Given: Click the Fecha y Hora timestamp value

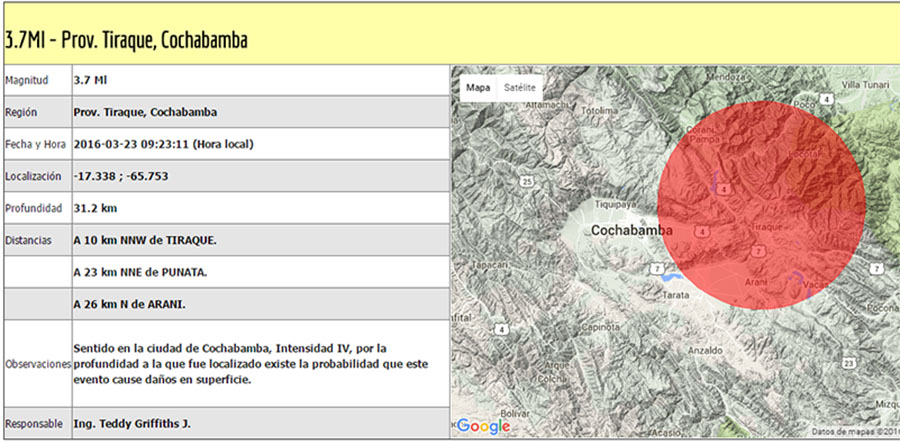Looking at the screenshot, I should pyautogui.click(x=163, y=145).
